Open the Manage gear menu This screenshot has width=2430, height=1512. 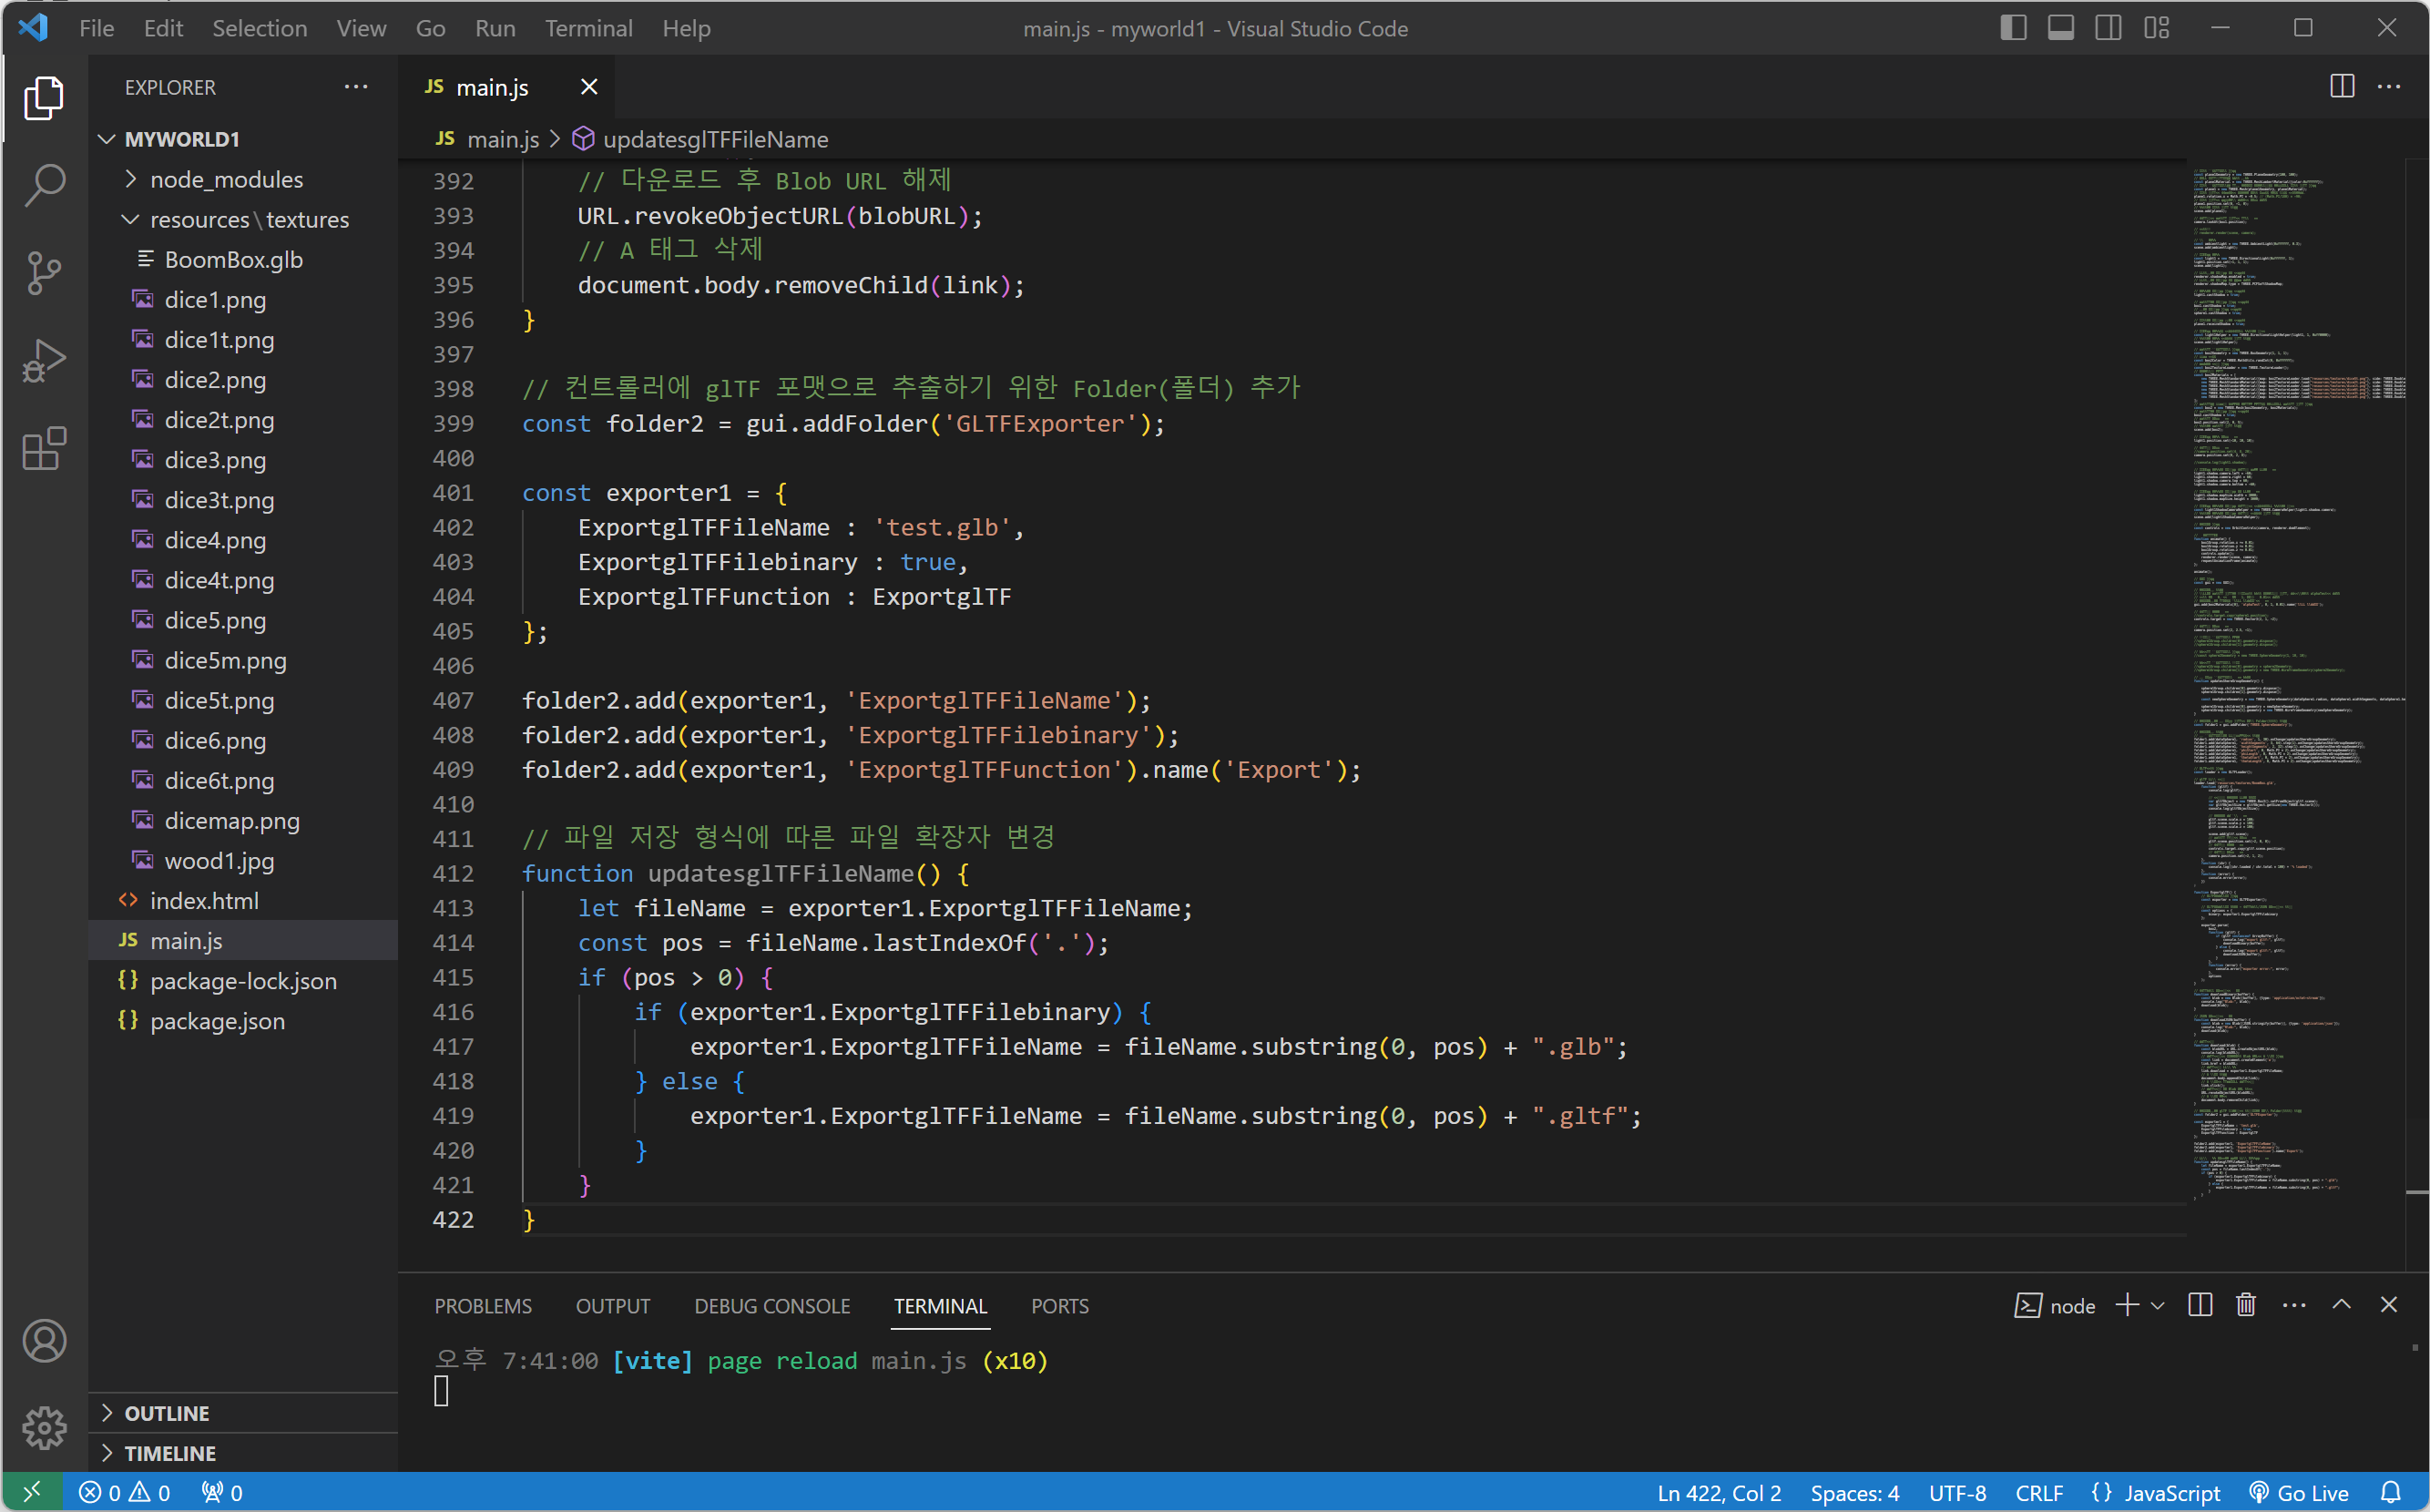tap(44, 1427)
